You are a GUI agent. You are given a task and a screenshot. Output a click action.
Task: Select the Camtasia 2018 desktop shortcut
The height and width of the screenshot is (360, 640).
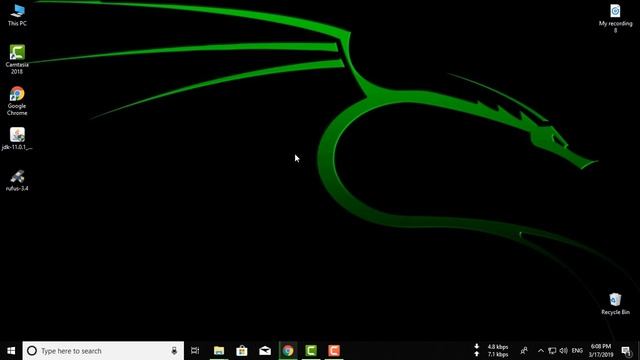click(17, 59)
